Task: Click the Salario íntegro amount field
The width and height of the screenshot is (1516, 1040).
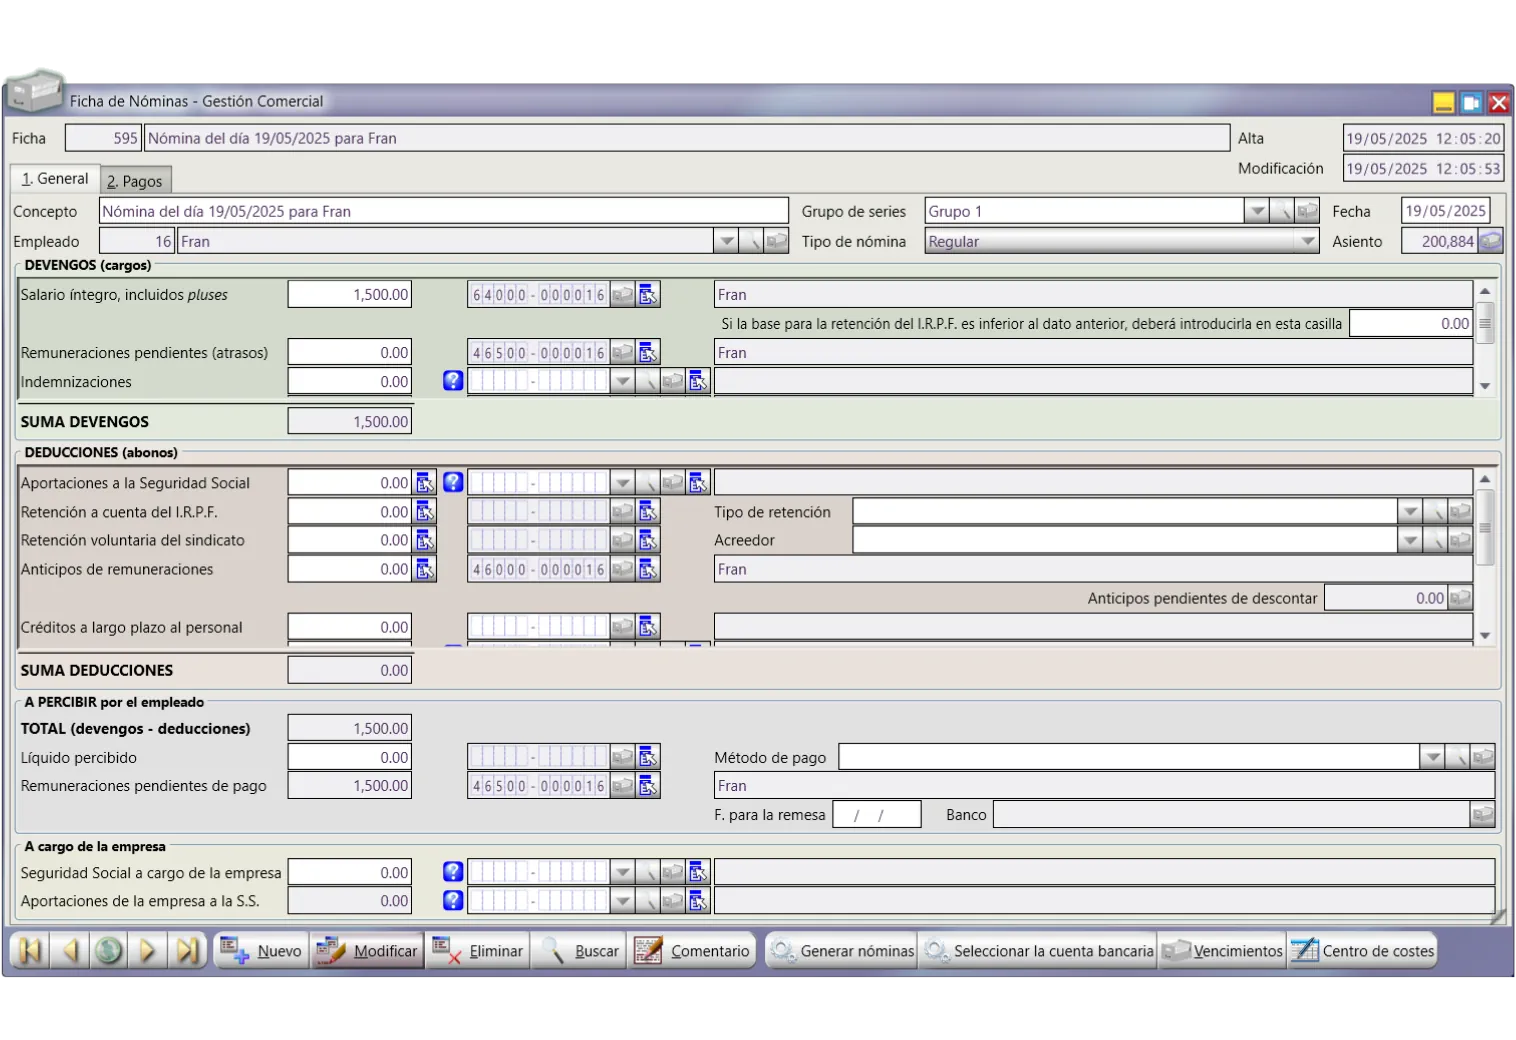Action: tap(349, 294)
